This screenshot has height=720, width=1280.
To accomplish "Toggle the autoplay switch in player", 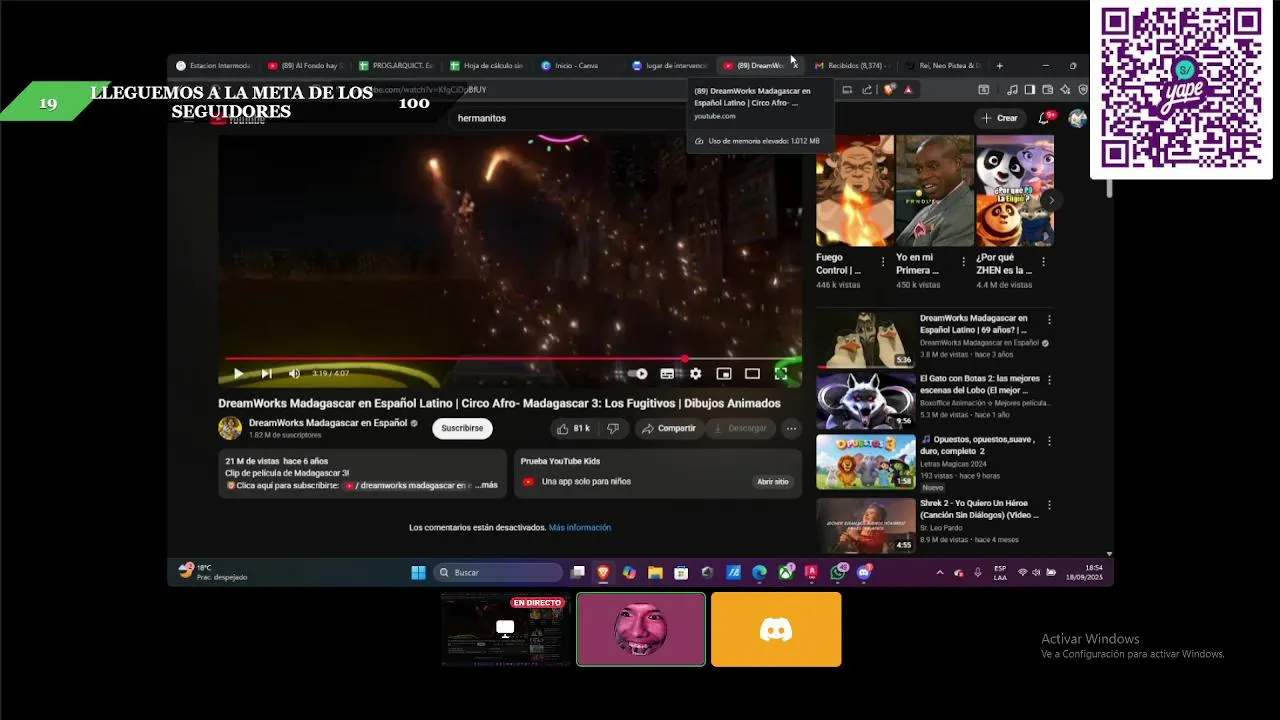I will (640, 374).
